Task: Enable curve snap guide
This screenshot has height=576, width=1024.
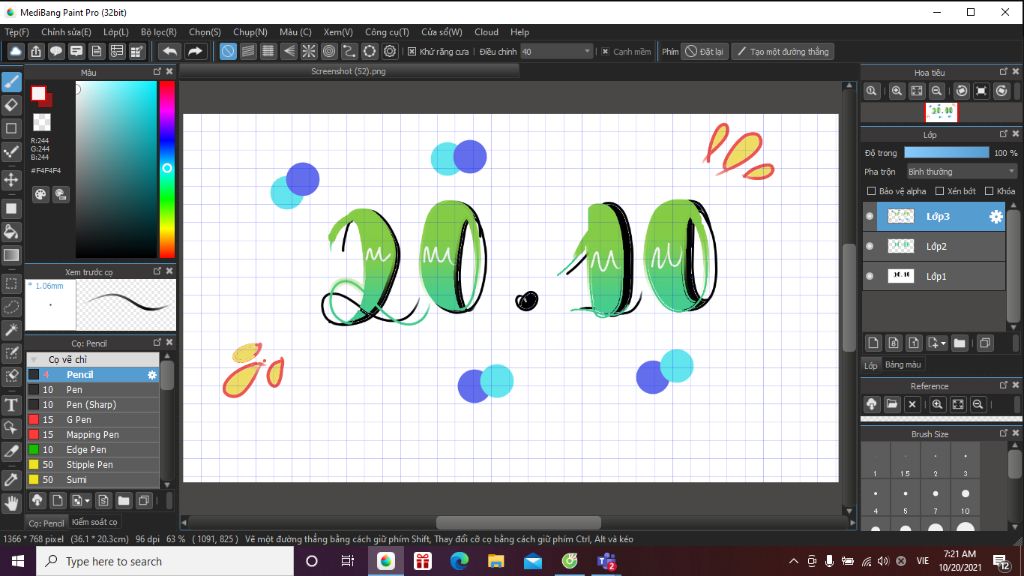Action: point(349,52)
